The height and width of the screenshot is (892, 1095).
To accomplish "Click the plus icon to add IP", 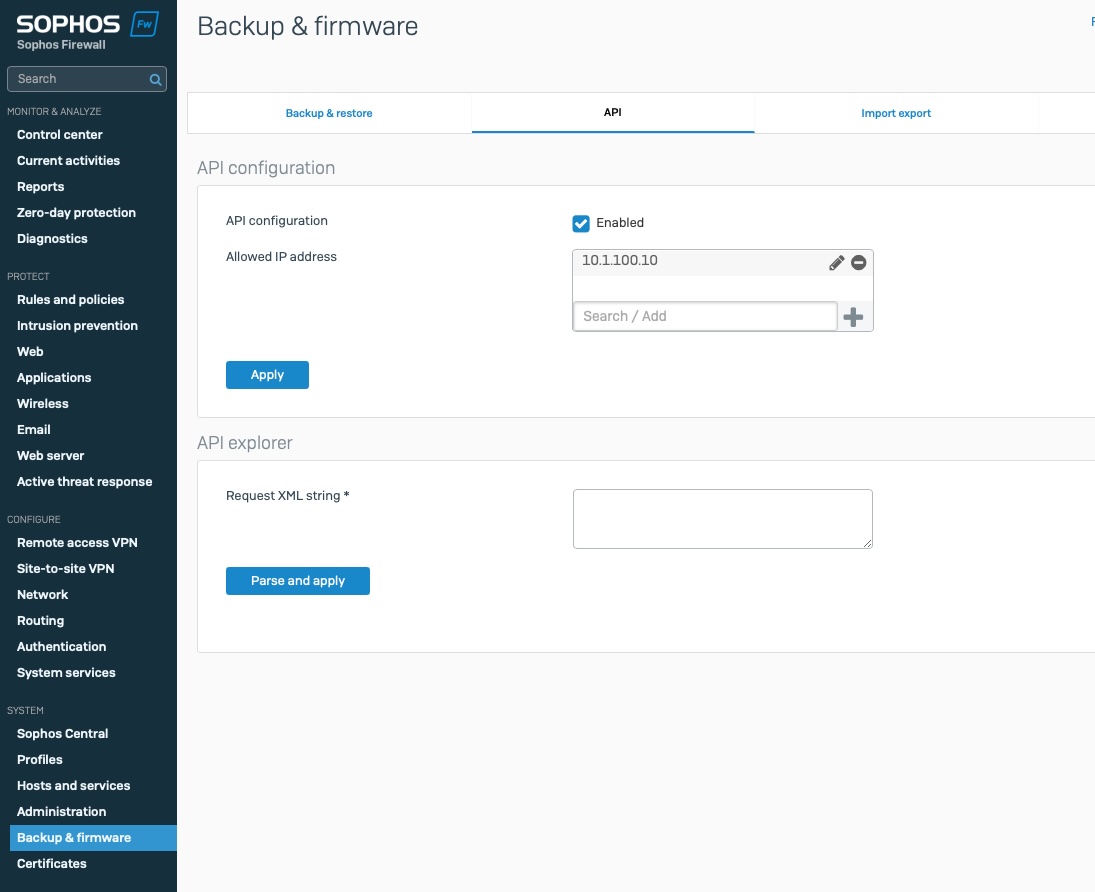I will pos(853,317).
